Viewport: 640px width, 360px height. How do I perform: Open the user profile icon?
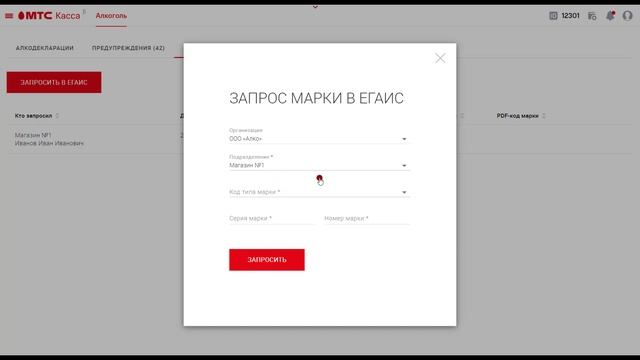627,16
